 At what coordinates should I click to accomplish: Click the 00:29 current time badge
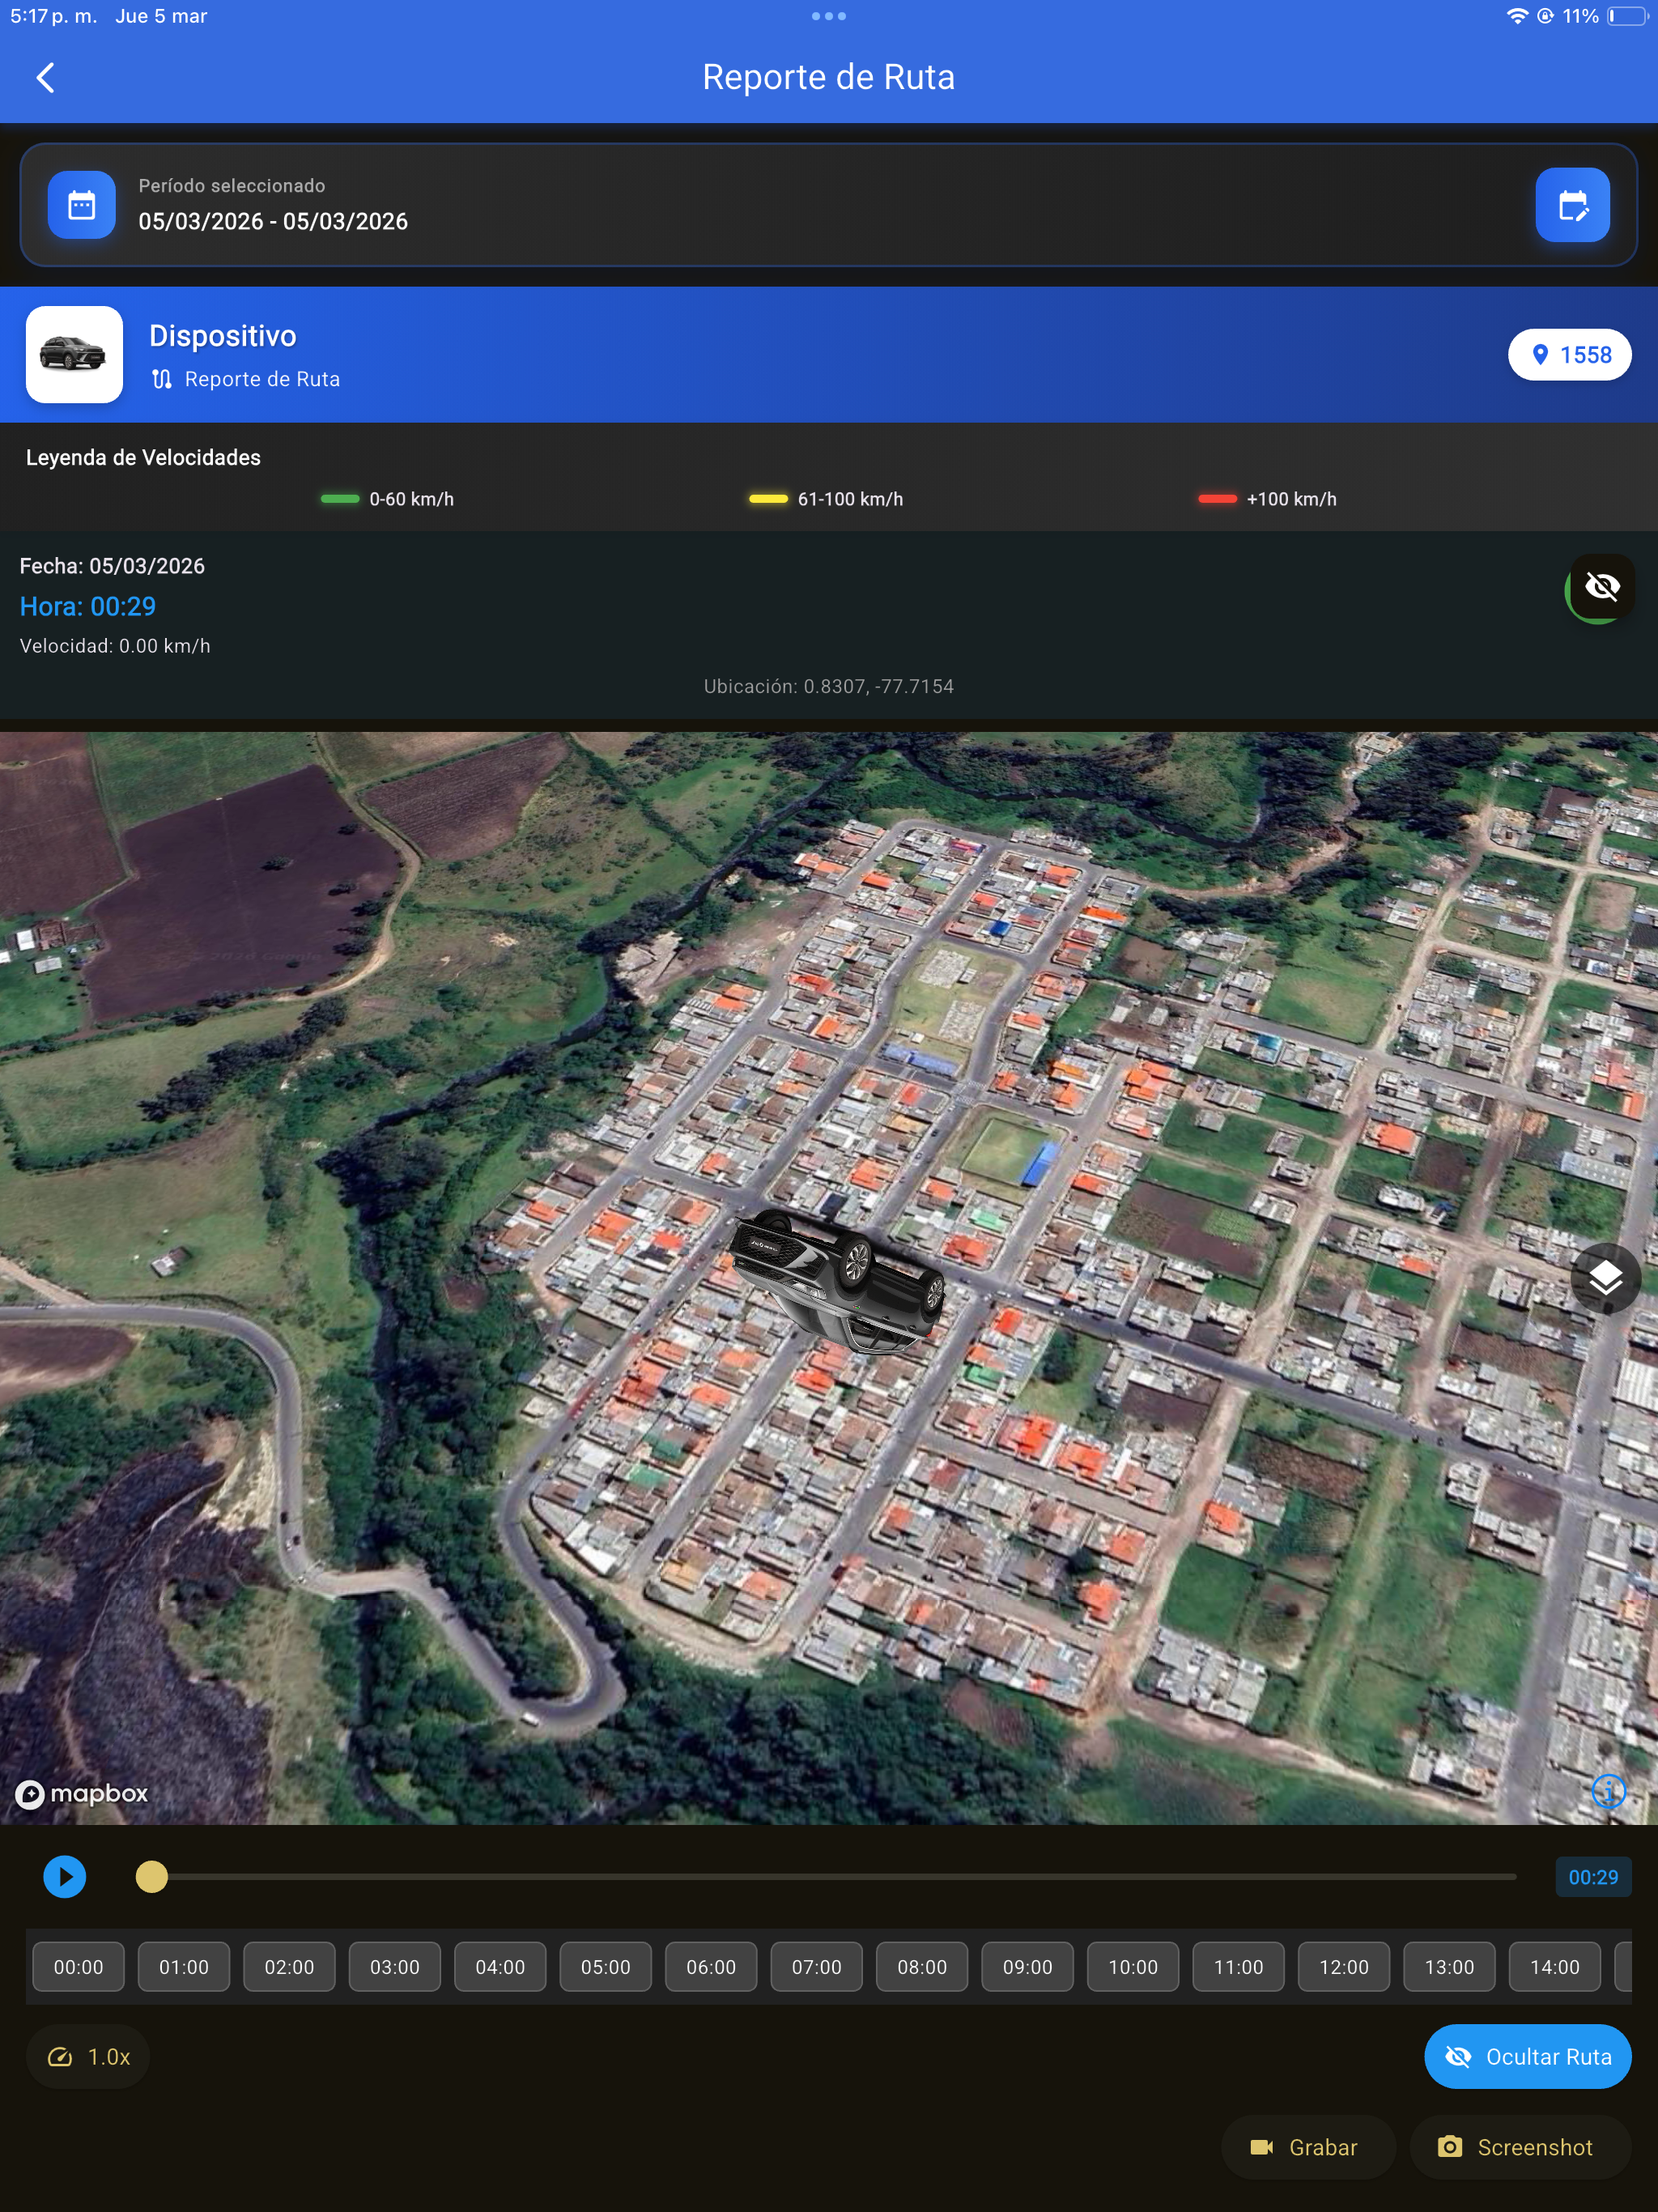point(1593,1877)
